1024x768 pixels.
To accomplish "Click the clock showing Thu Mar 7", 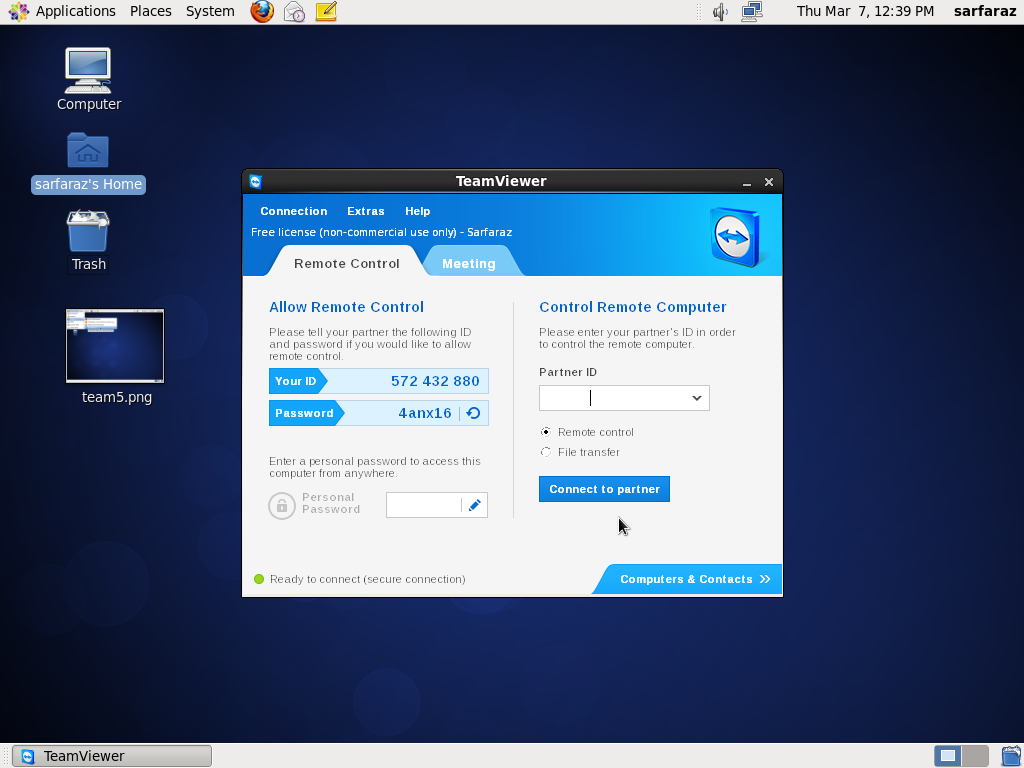I will tap(865, 11).
